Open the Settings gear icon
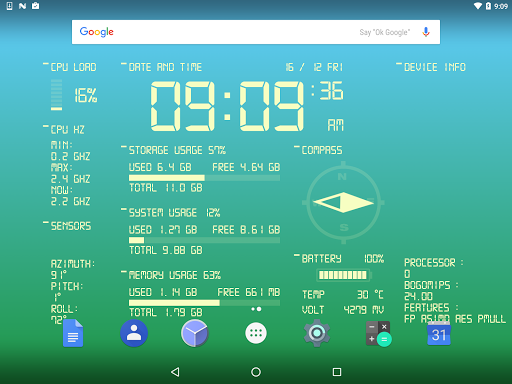The height and width of the screenshot is (384, 512). click(x=317, y=333)
